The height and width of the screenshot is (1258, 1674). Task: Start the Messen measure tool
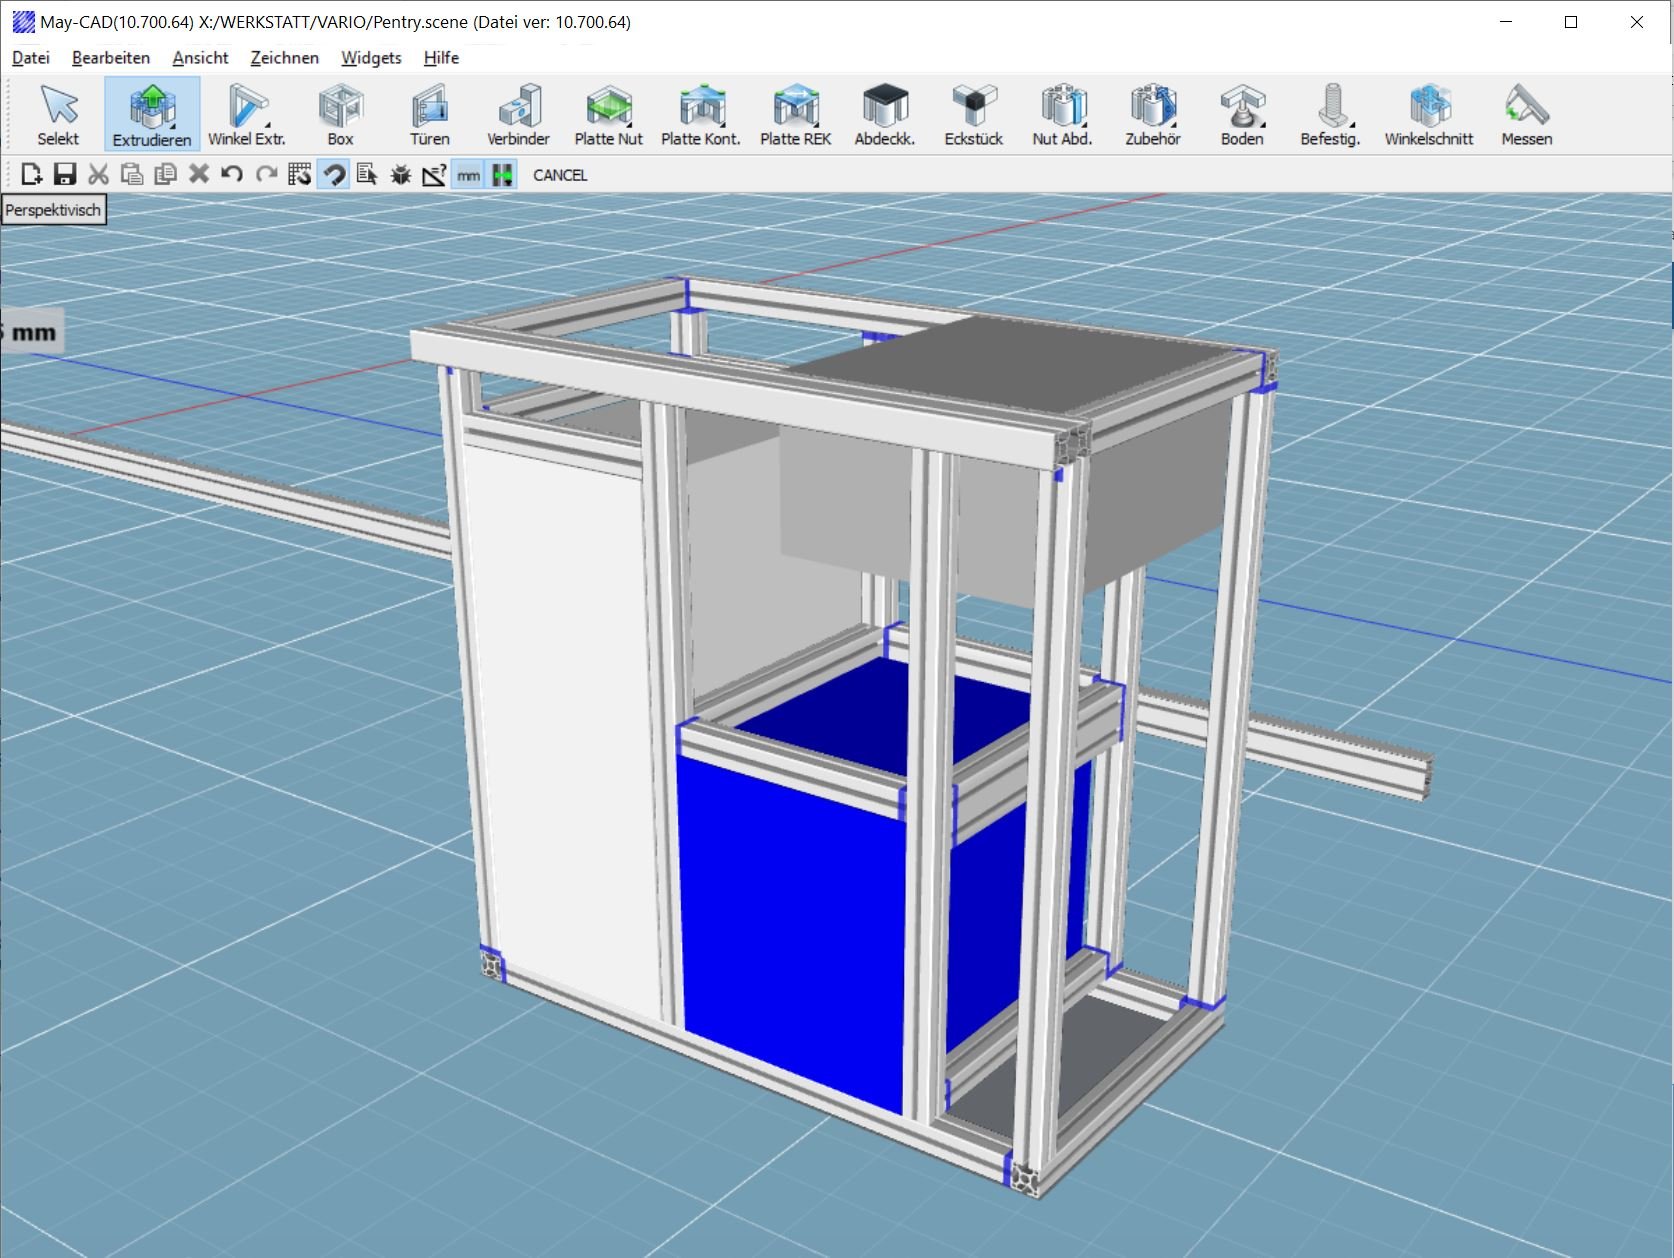pos(1526,115)
